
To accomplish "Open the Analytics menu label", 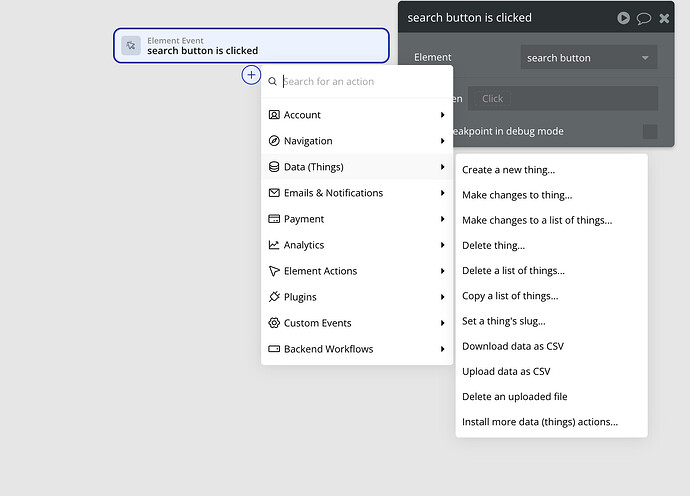I will pyautogui.click(x=304, y=245).
